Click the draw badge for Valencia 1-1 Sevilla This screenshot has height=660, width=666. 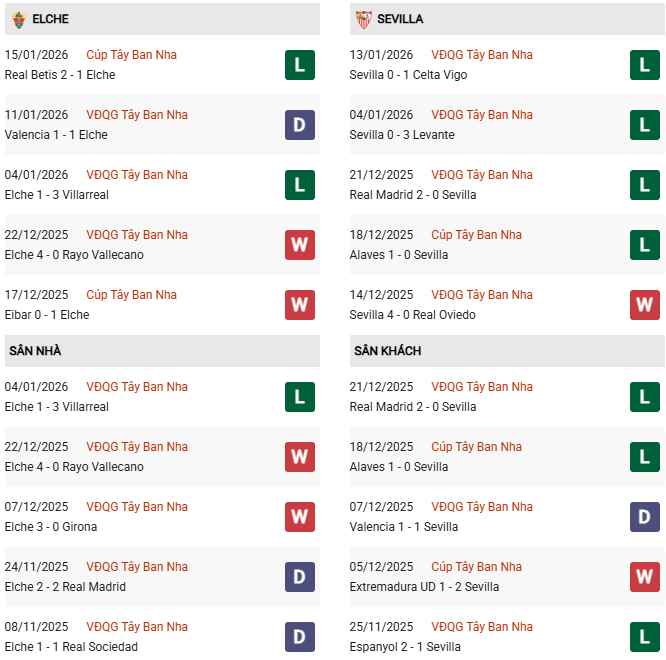click(x=645, y=517)
